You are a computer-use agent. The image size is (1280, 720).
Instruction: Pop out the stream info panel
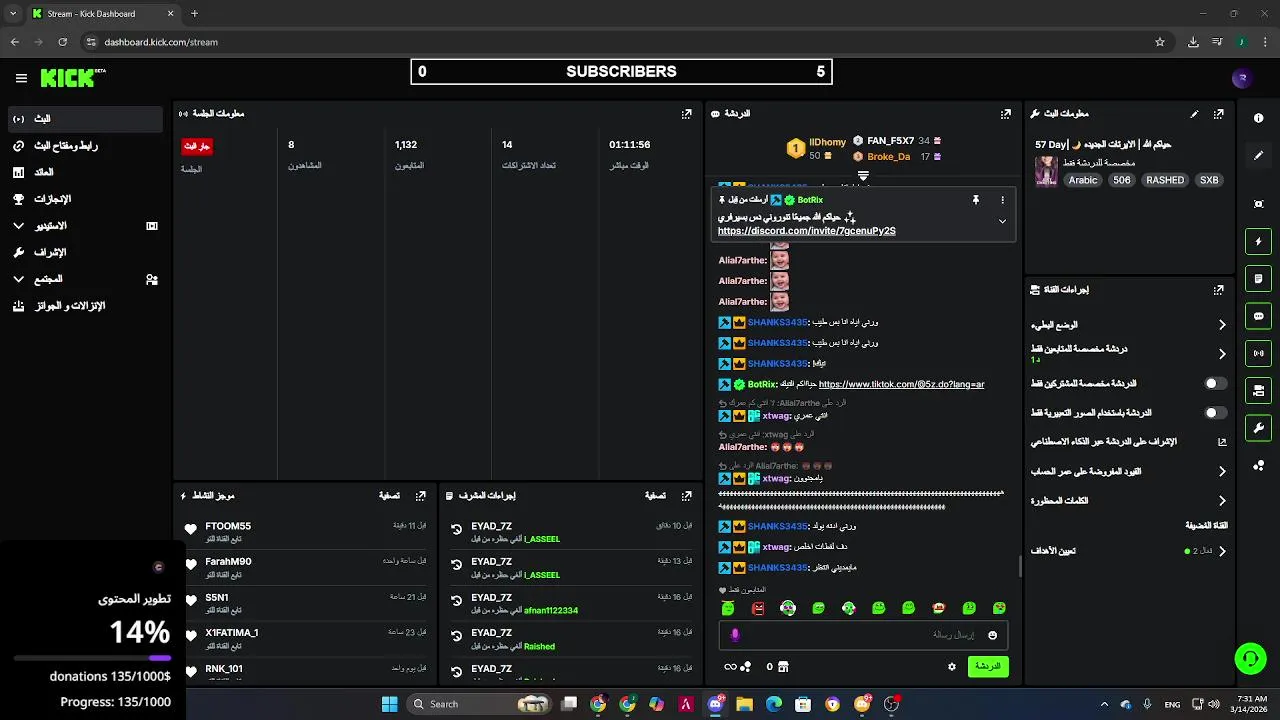pyautogui.click(x=1218, y=114)
